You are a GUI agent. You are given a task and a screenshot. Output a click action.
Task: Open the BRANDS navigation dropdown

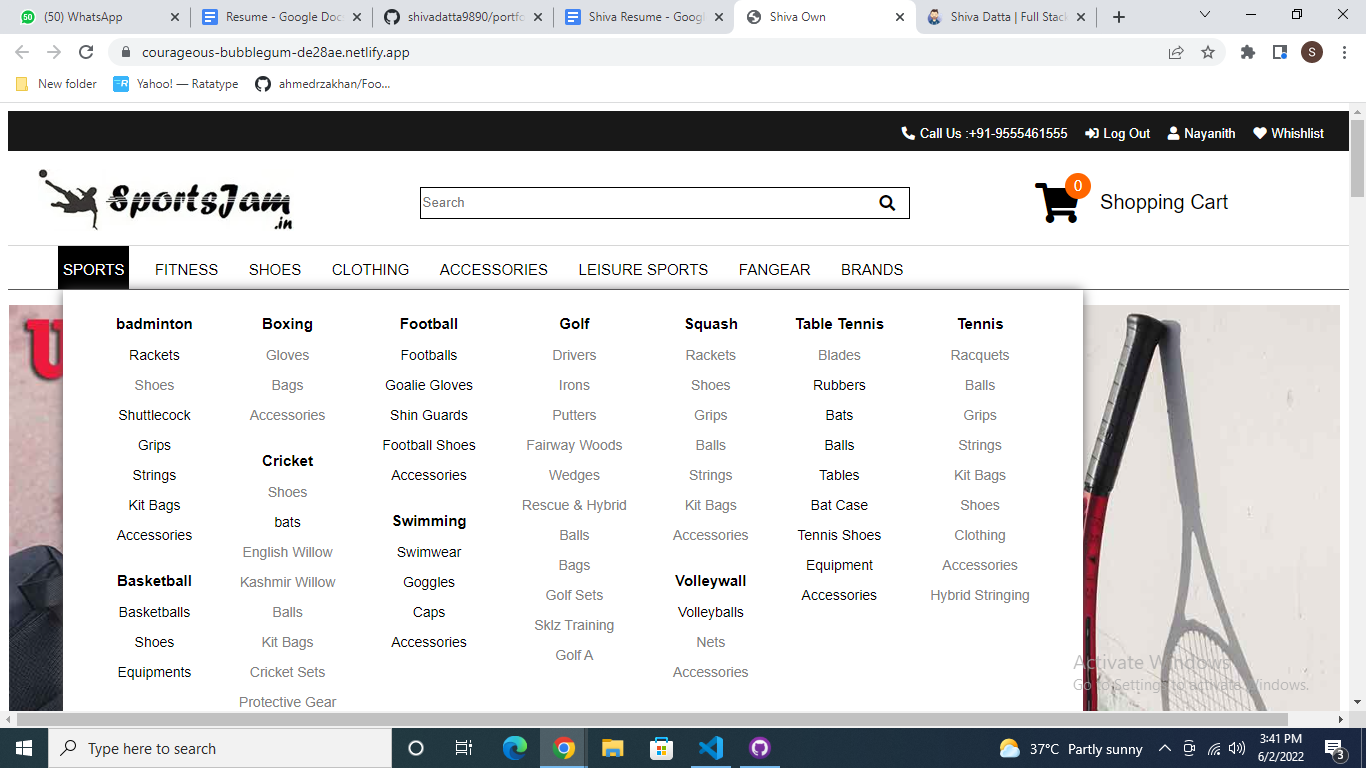pyautogui.click(x=872, y=270)
